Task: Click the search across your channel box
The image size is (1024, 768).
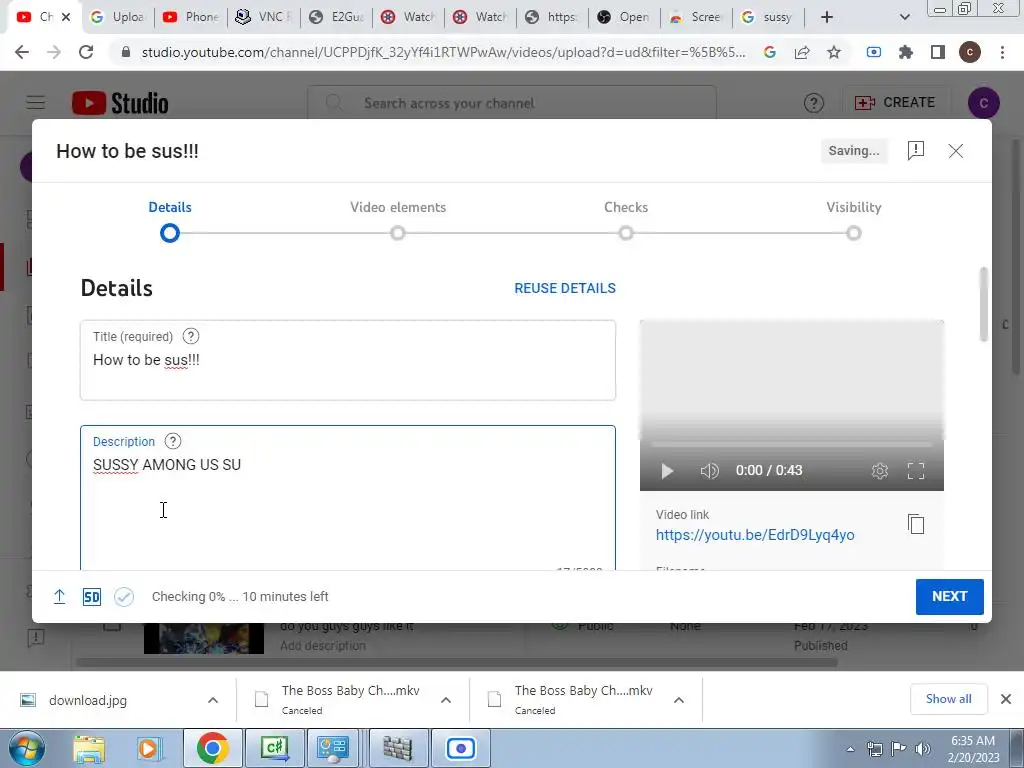Action: [x=512, y=103]
